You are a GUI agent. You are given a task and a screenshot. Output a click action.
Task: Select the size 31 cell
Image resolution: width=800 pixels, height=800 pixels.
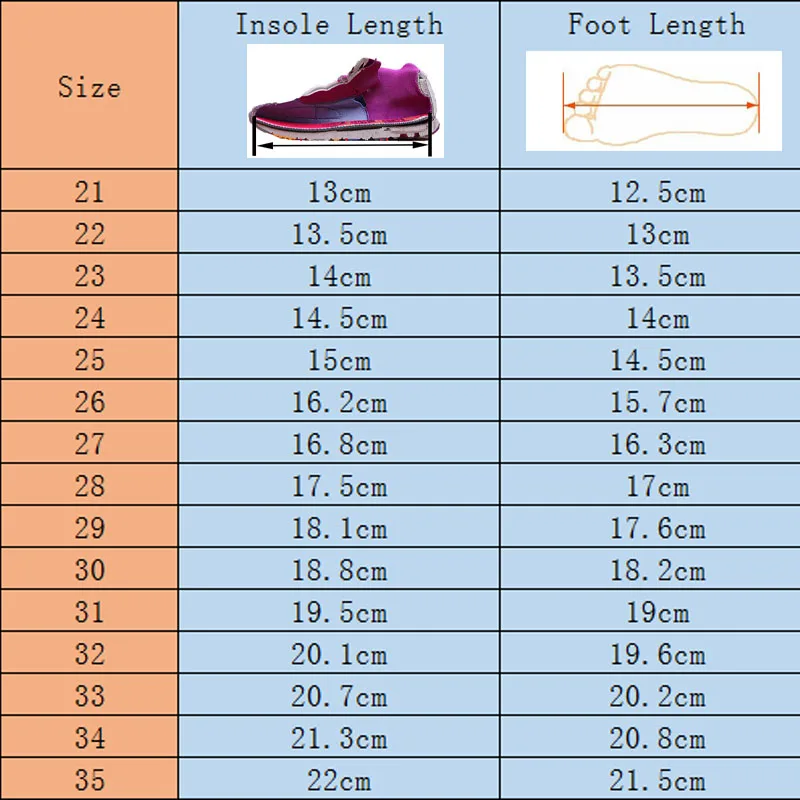pyautogui.click(x=89, y=612)
